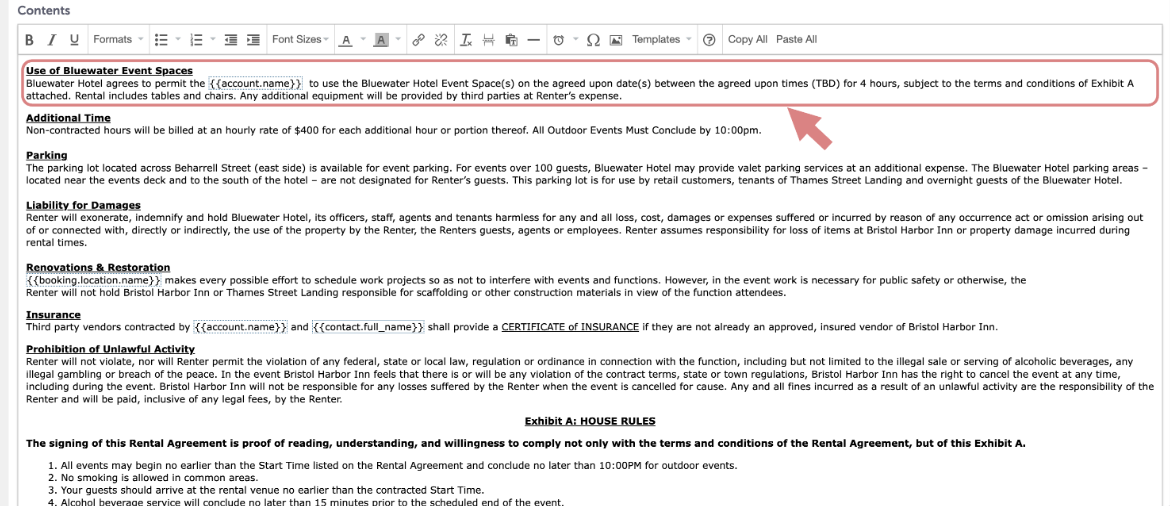Image resolution: width=1170 pixels, height=506 pixels.
Task: Expand date/time format options arrow
Action: [x=575, y=40]
